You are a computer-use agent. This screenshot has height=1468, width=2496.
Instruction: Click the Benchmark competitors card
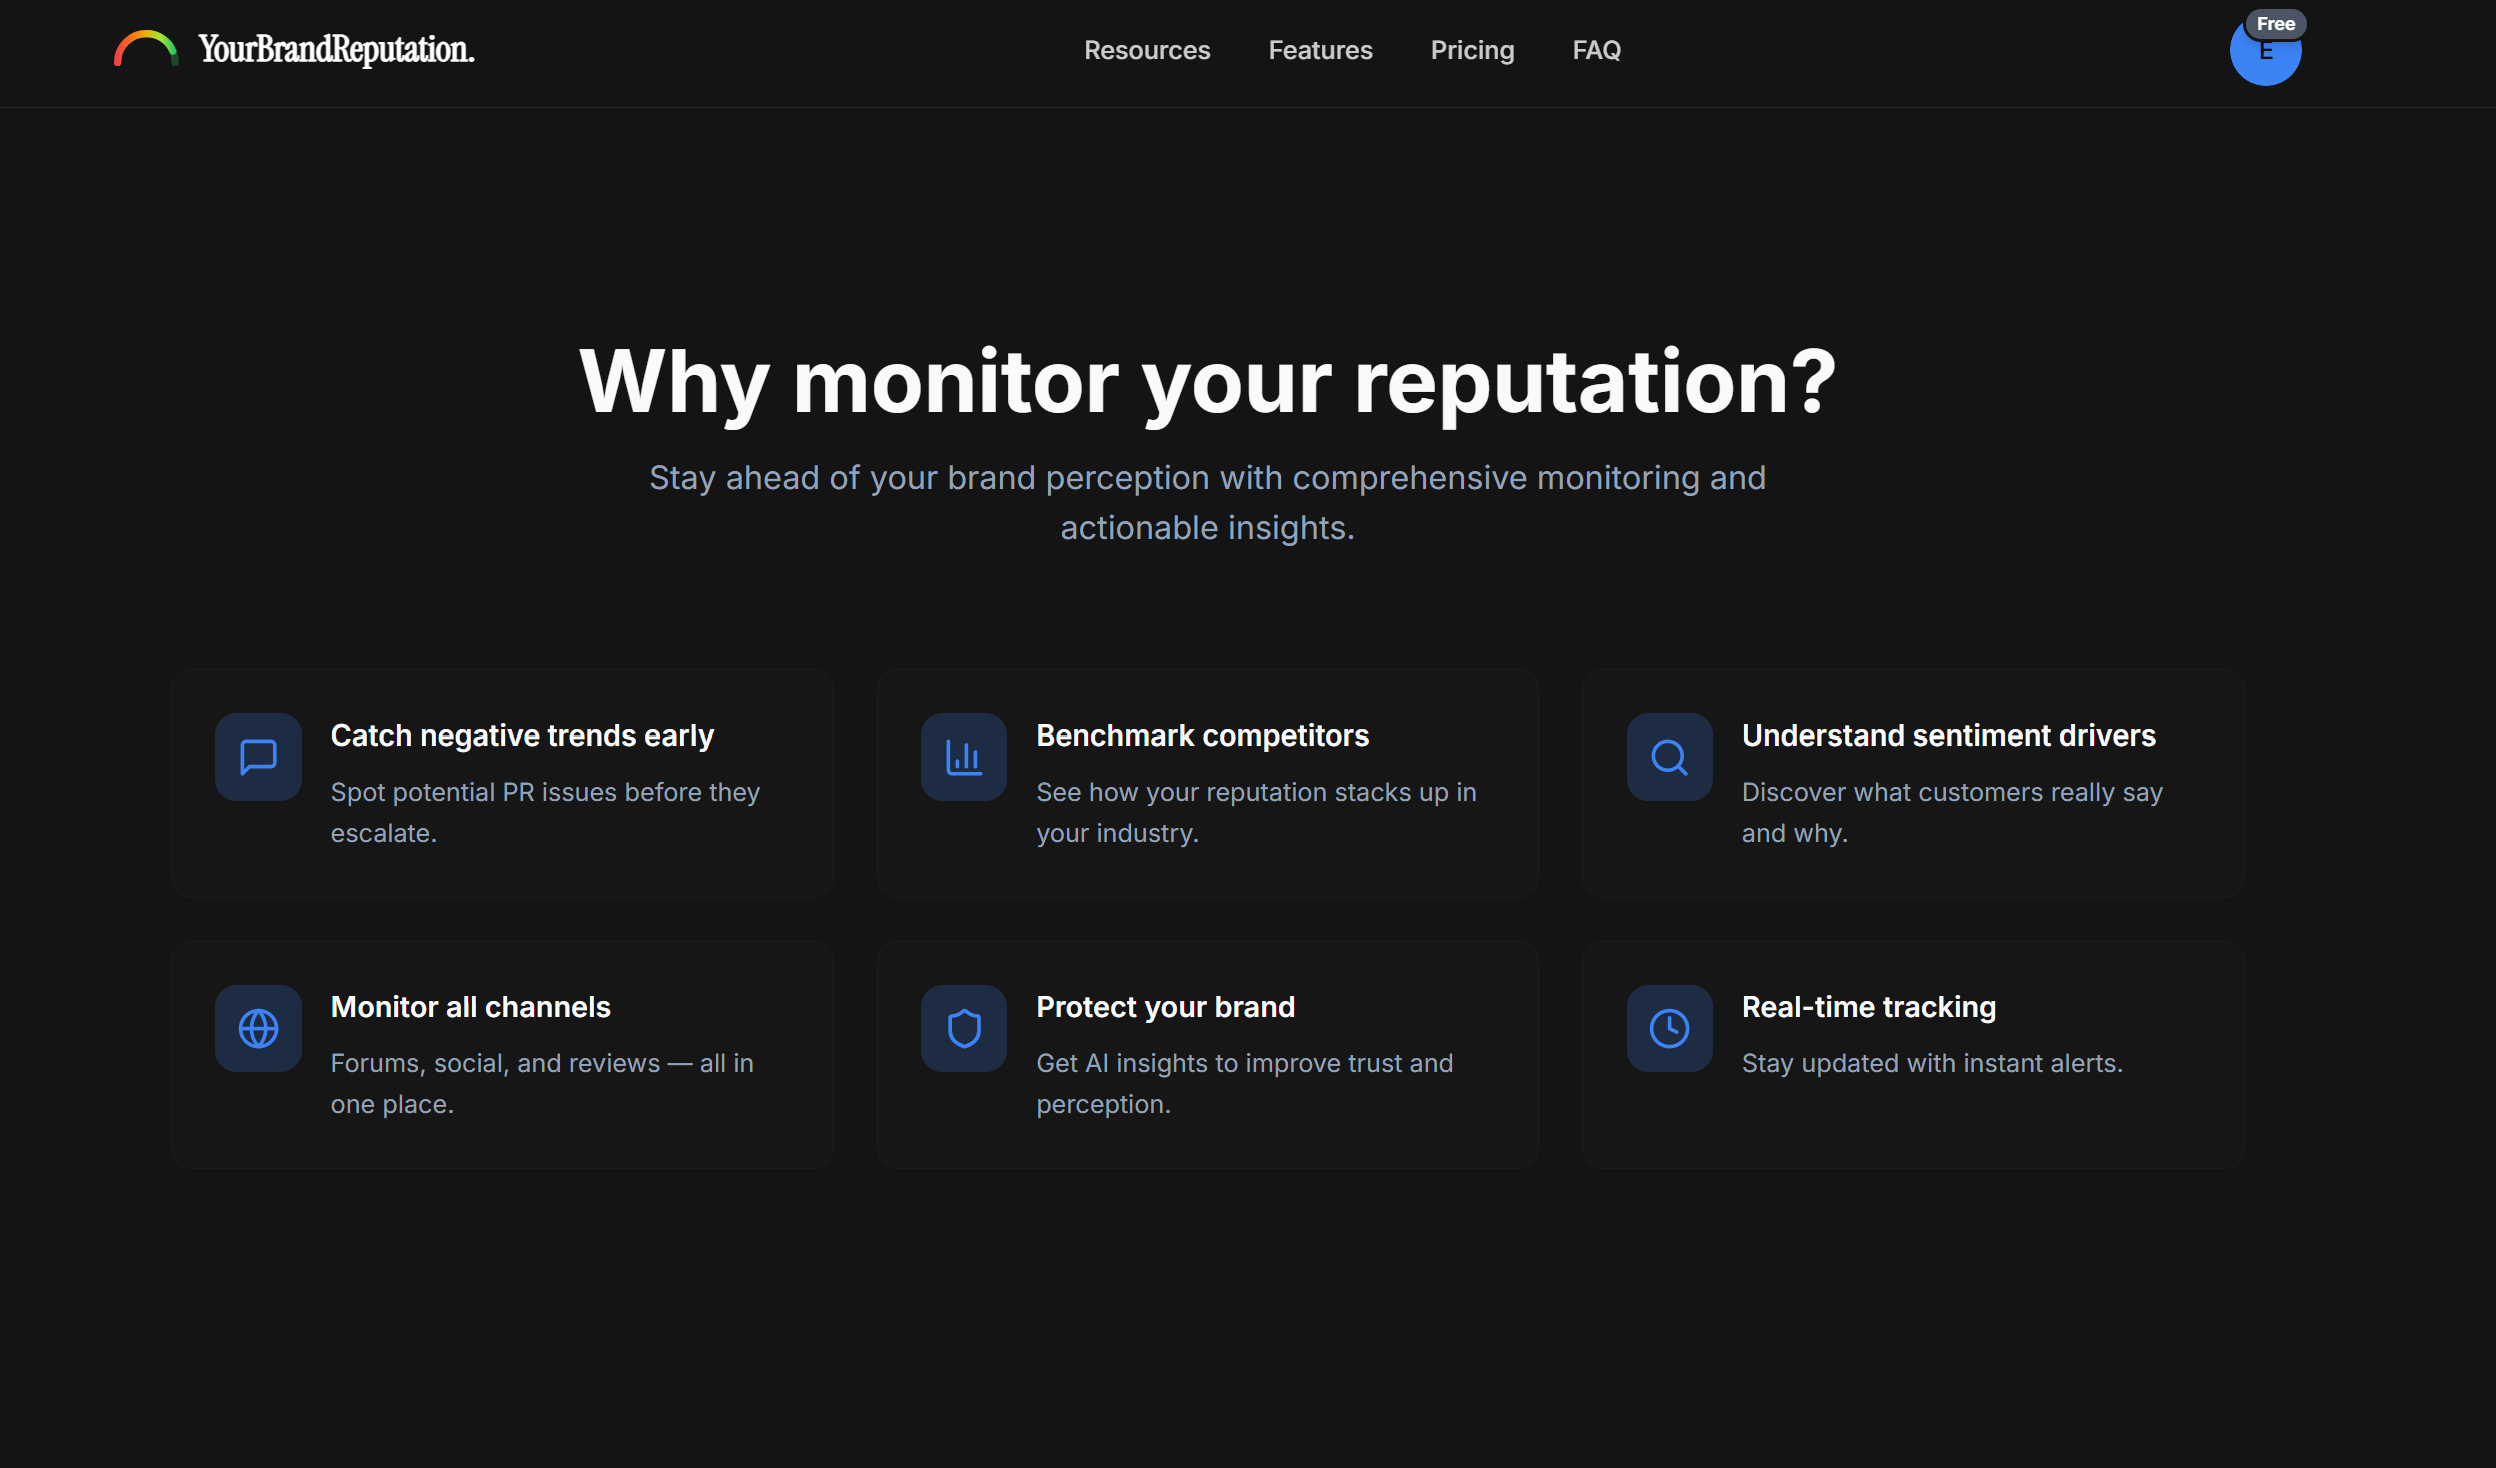click(x=1207, y=782)
